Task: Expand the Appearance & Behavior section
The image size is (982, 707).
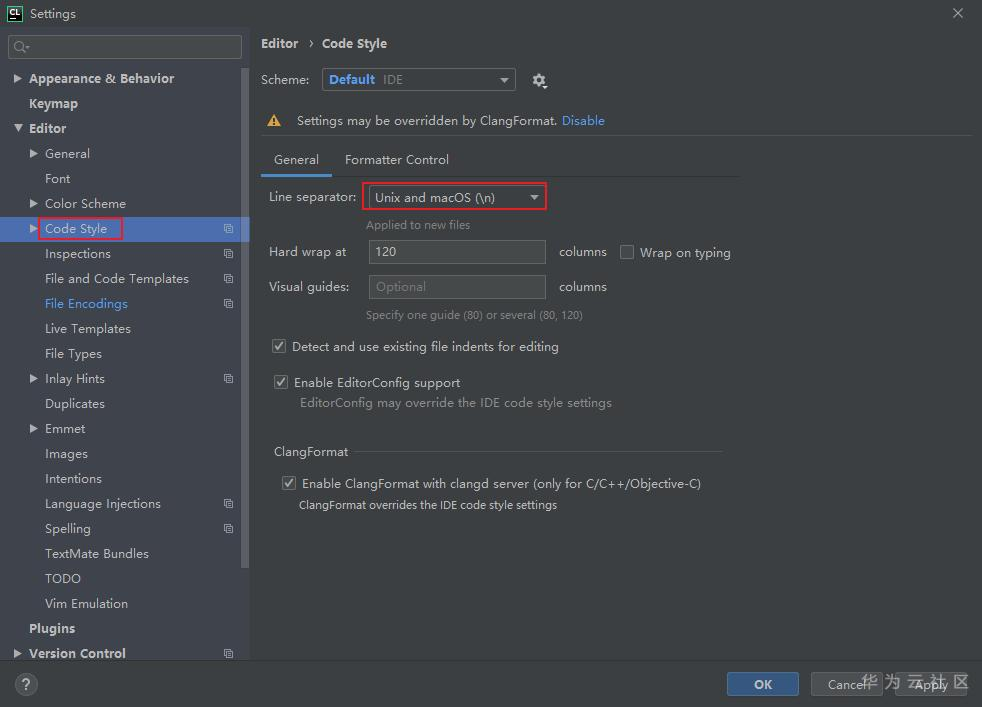Action: pos(18,79)
